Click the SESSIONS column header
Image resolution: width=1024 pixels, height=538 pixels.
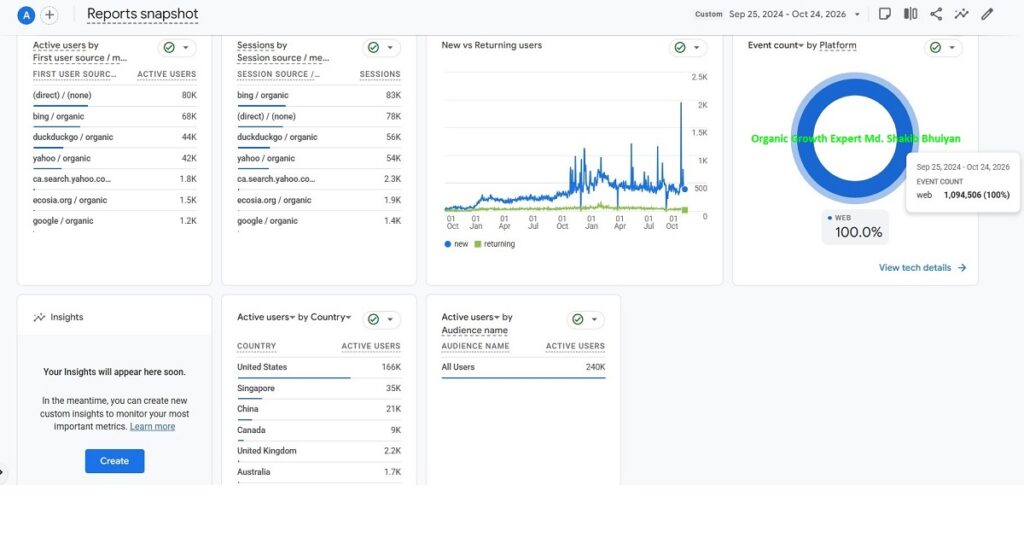tap(379, 74)
